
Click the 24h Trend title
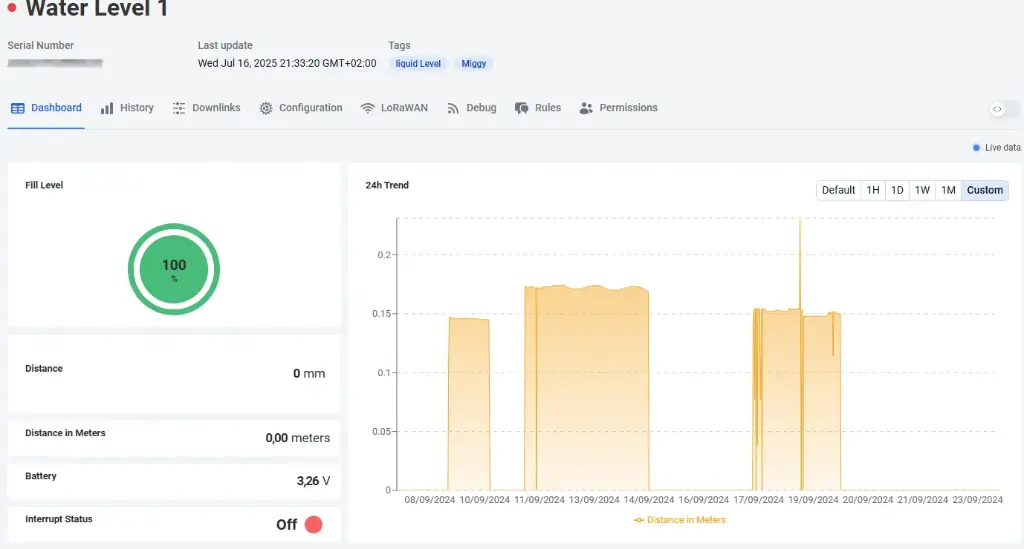tap(387, 185)
